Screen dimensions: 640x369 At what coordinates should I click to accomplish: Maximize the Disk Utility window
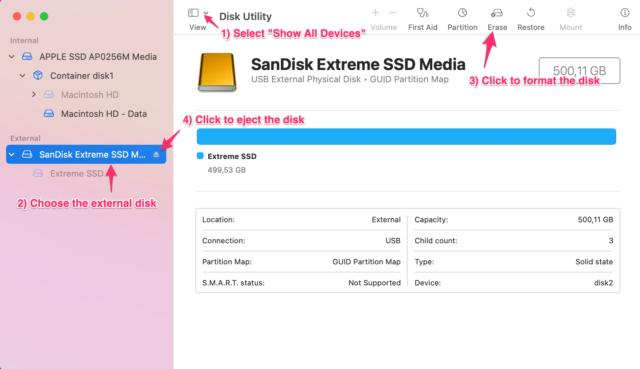[x=44, y=16]
